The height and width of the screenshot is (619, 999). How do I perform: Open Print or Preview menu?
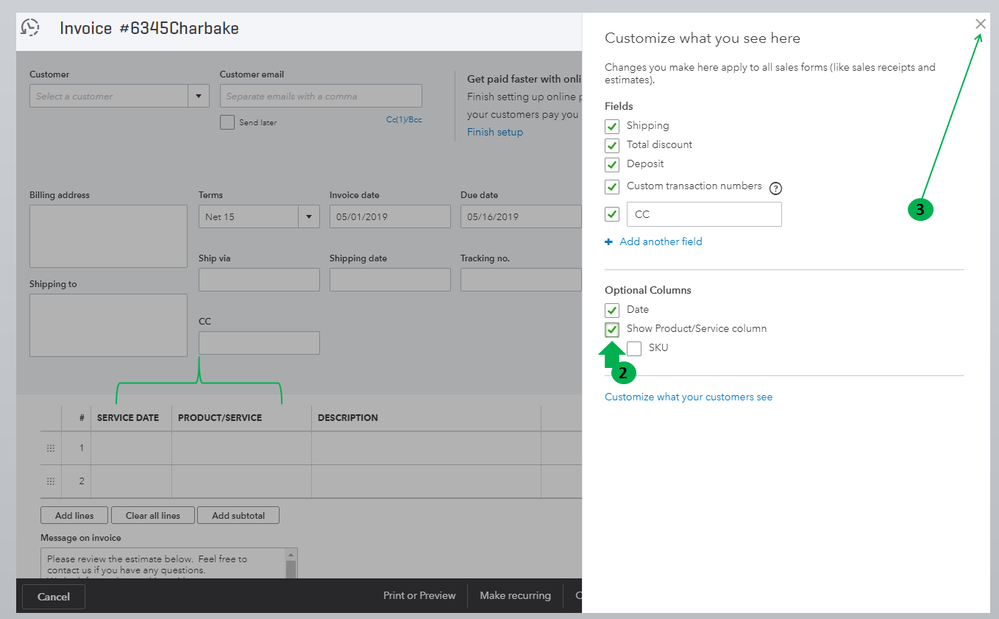[419, 596]
